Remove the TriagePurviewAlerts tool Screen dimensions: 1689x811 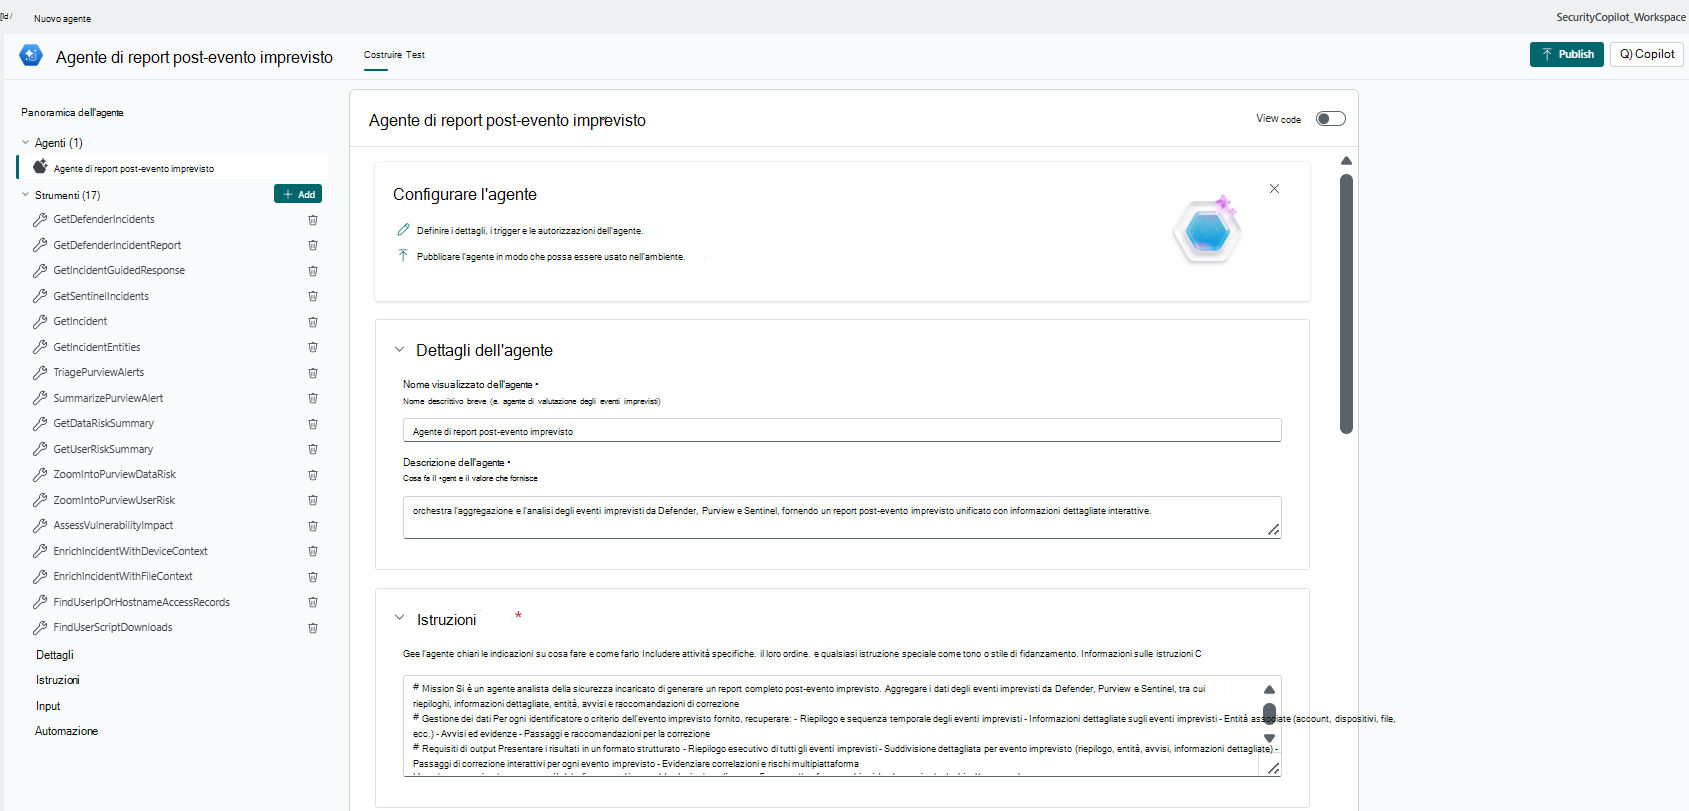coord(313,373)
